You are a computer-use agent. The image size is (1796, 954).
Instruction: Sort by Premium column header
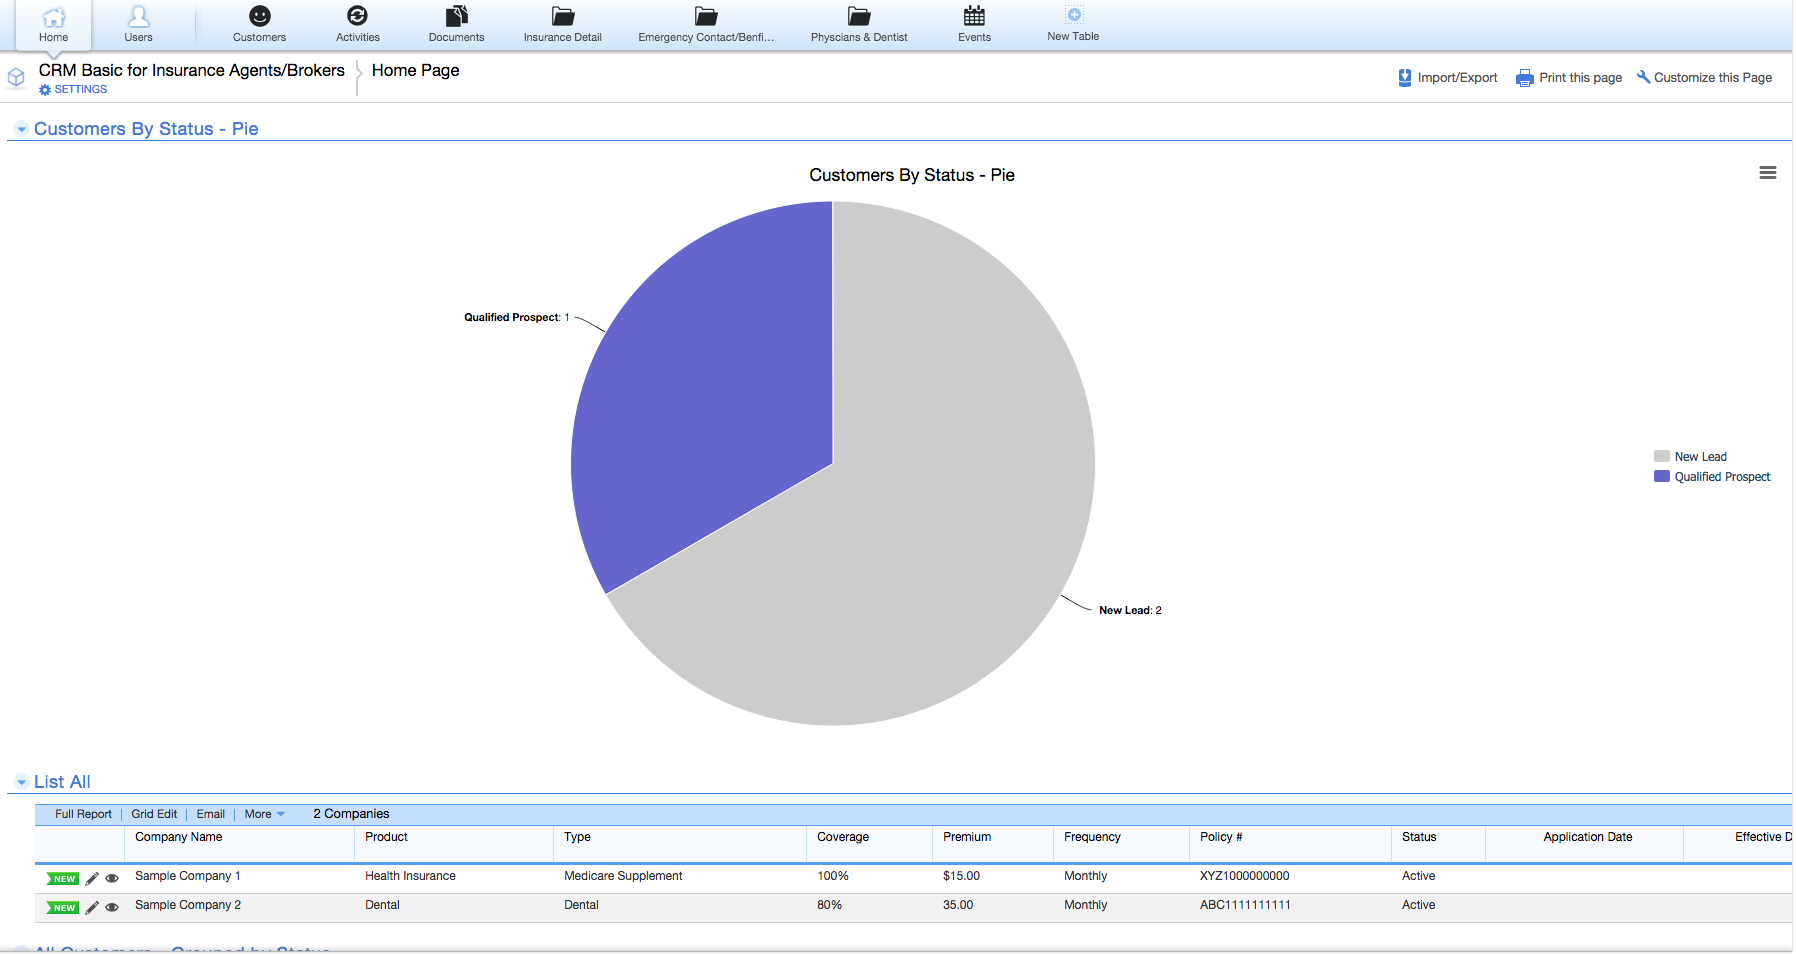point(967,837)
